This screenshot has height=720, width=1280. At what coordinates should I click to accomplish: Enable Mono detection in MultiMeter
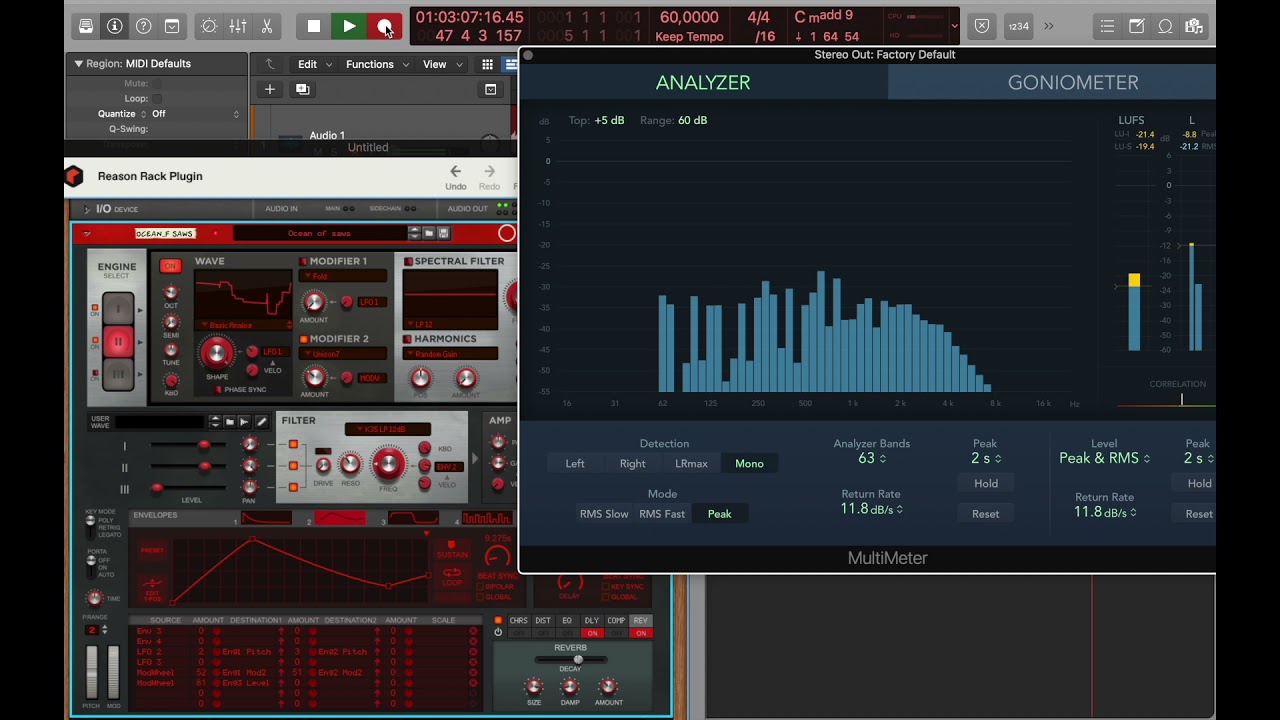749,463
